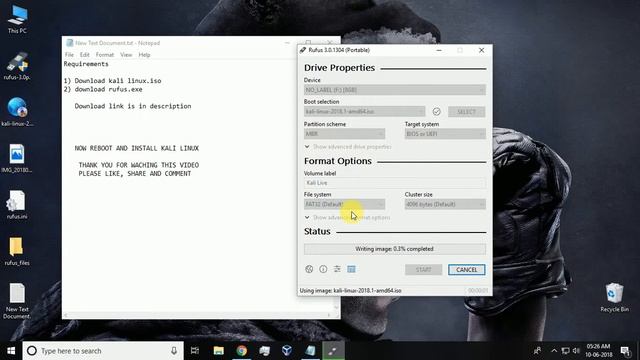Open the Notepad View menu
The image size is (640, 360).
[x=126, y=55]
